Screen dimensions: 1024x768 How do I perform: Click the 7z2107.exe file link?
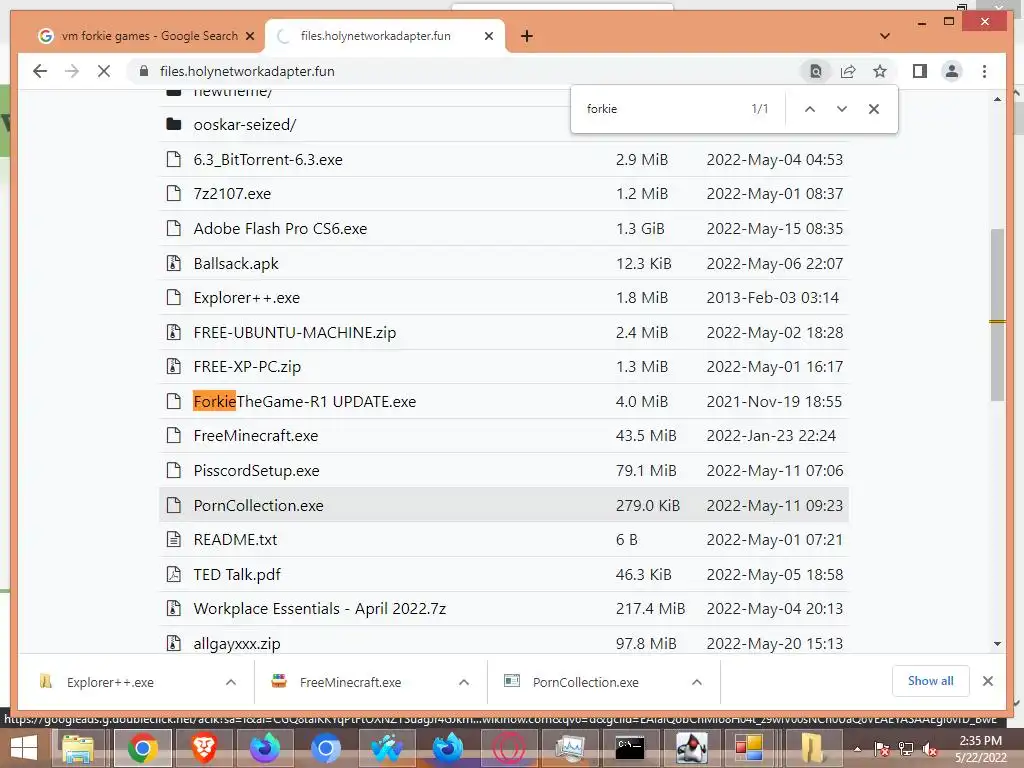point(232,194)
